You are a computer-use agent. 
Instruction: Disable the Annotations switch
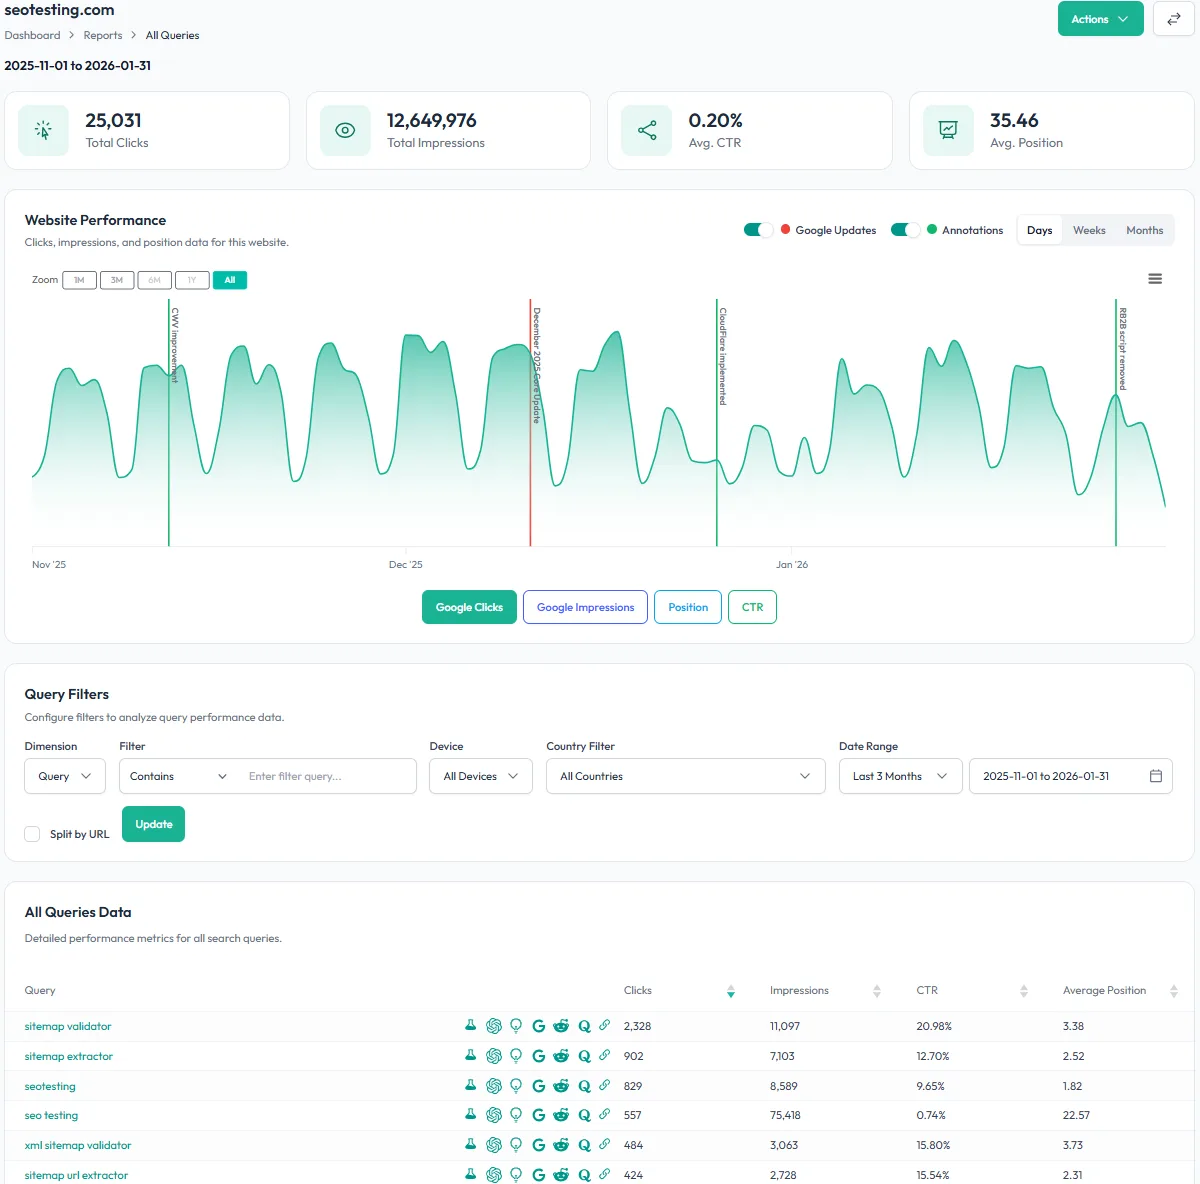905,229
